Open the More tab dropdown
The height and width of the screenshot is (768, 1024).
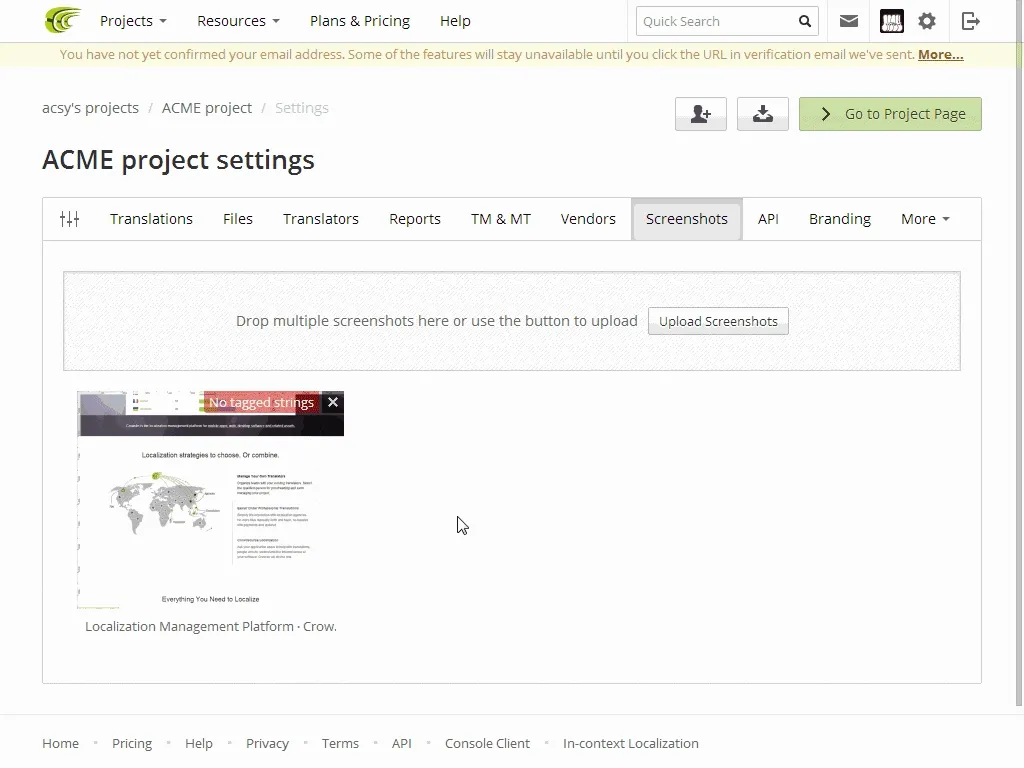point(924,219)
